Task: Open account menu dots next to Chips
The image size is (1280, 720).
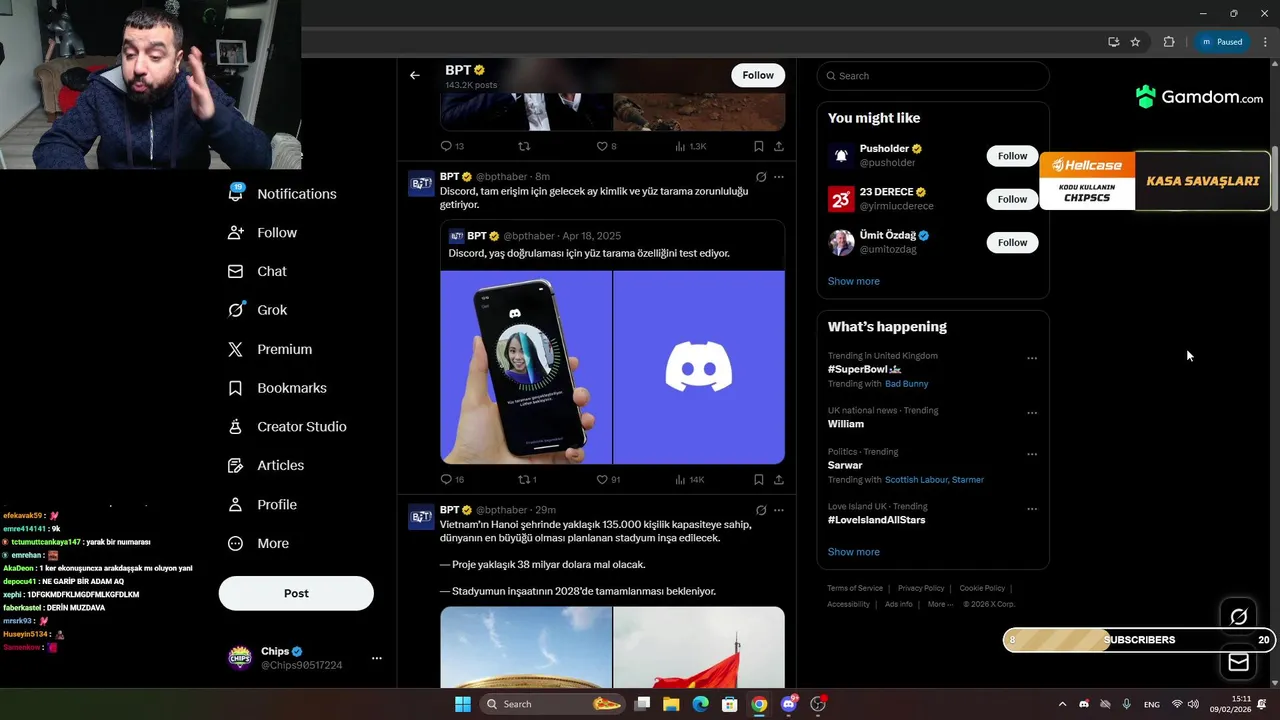Action: (377, 658)
